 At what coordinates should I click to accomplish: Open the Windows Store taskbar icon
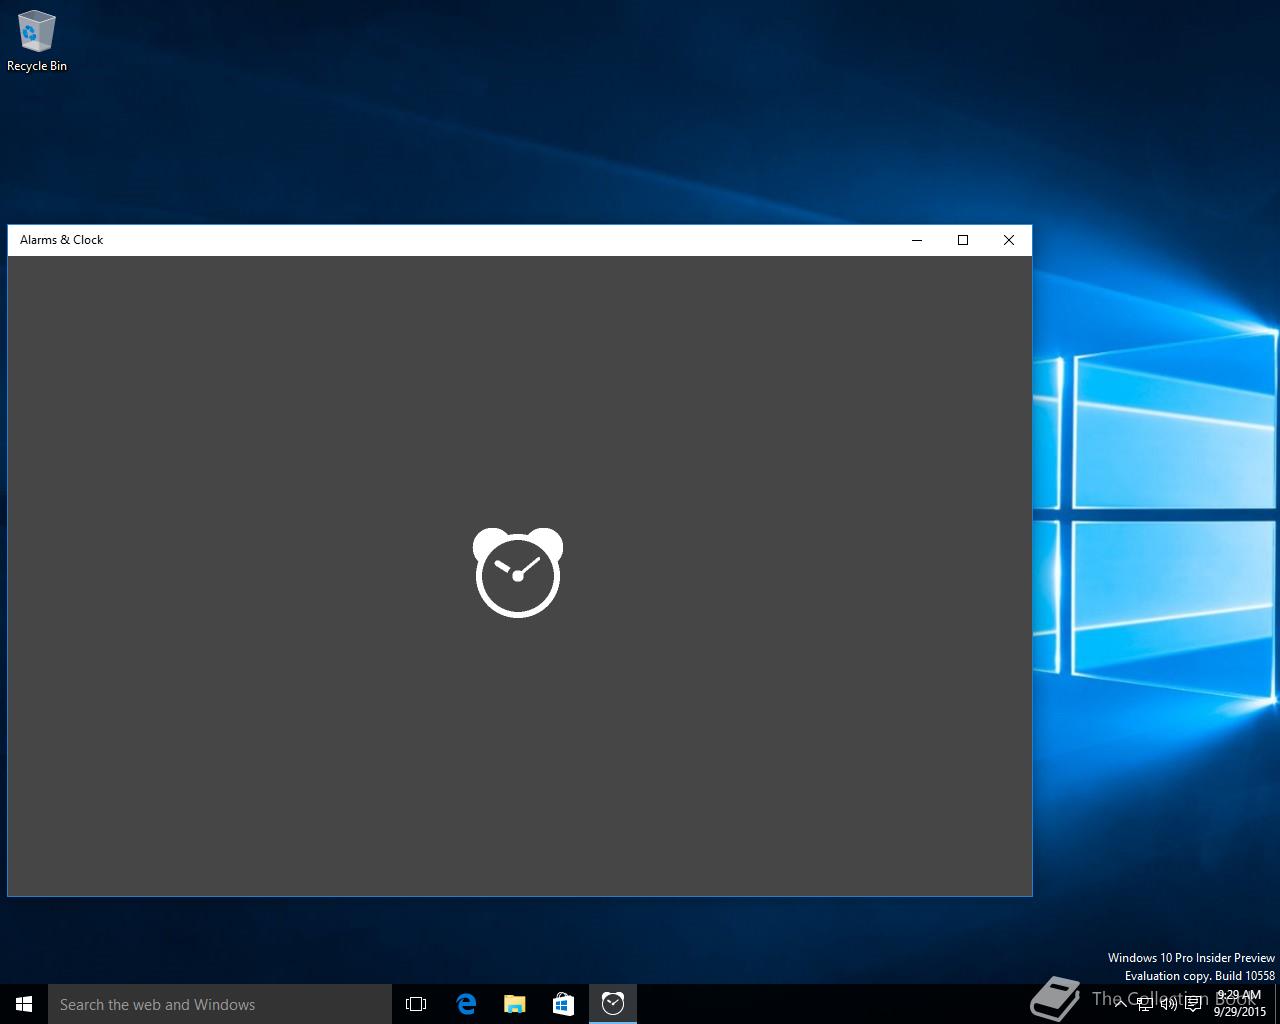tap(563, 1004)
